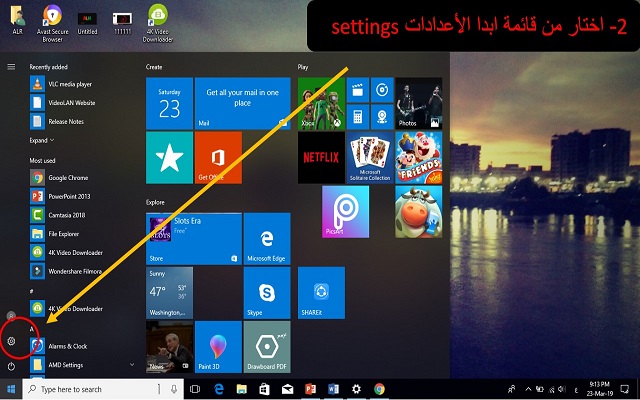
Task: Open File Explorer from the app list
Action: pos(68,234)
